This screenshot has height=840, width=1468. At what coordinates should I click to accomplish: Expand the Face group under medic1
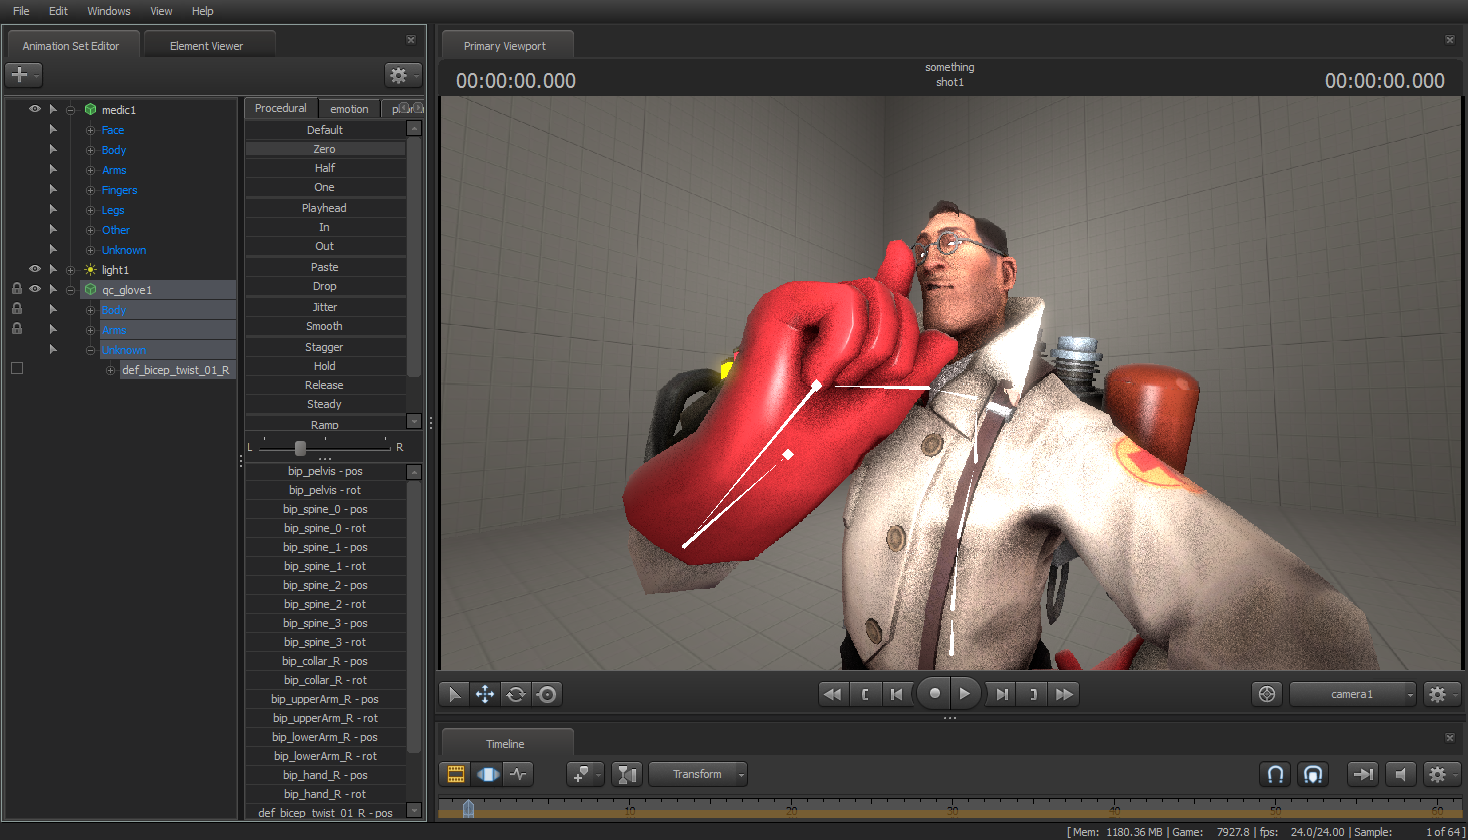91,130
